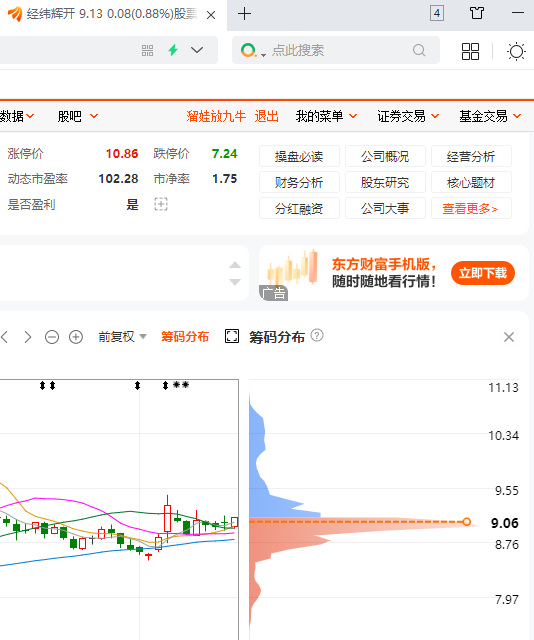Open the 查看更多 link
The image size is (534, 640).
[471, 209]
